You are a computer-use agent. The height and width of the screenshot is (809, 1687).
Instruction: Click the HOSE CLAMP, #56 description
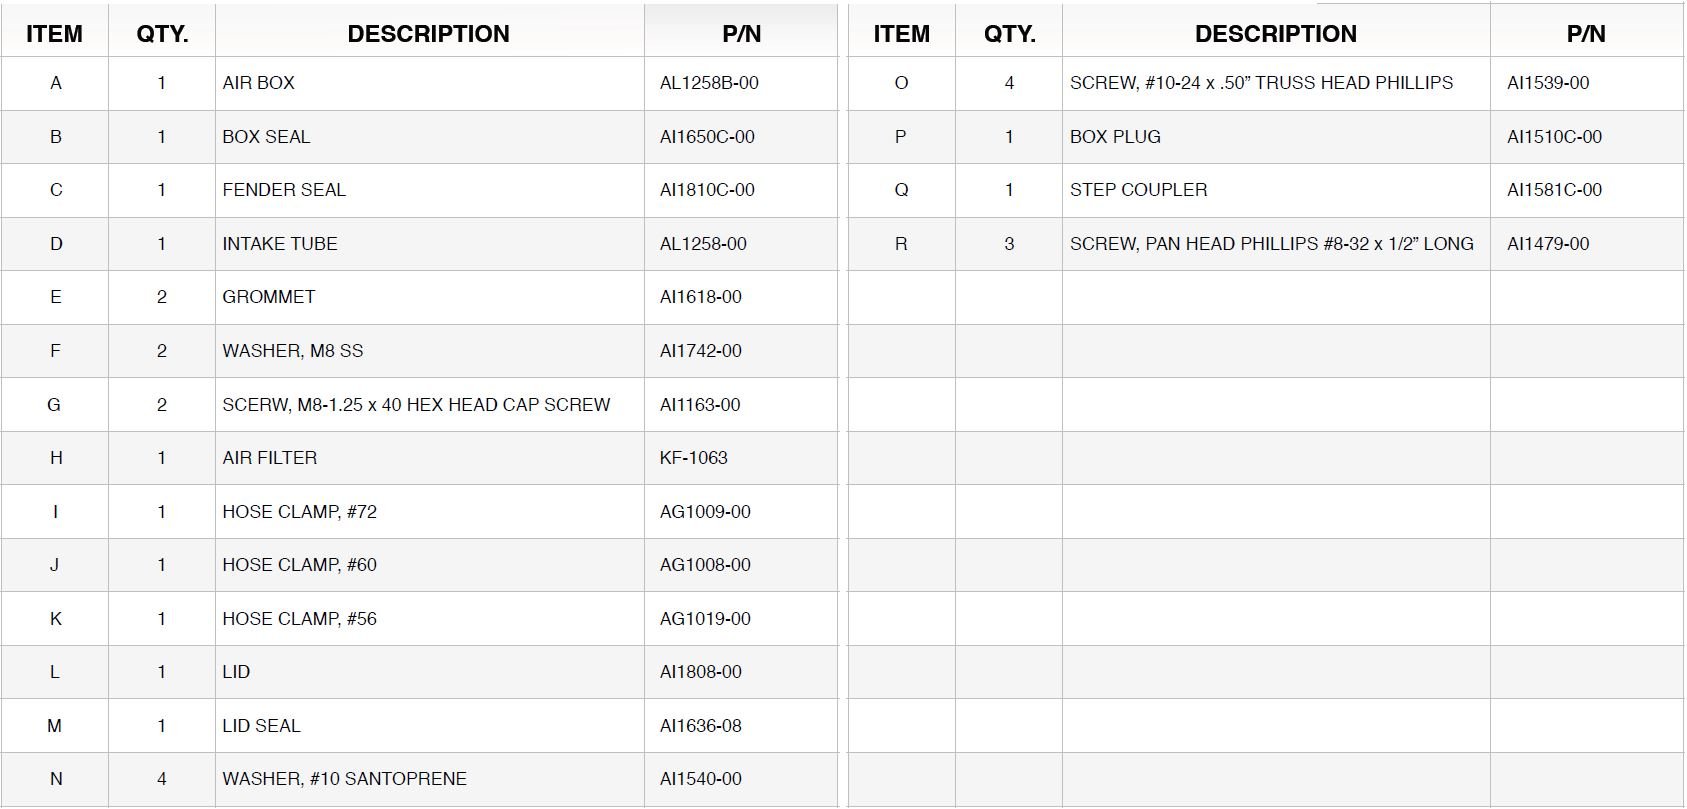[300, 619]
